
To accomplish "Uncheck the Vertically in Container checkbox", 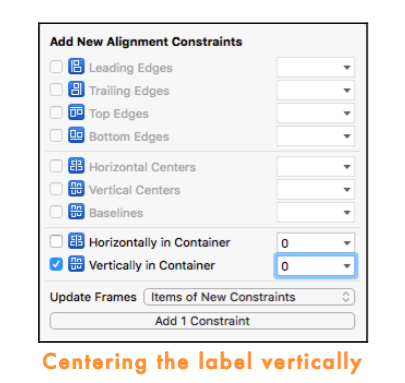I will coord(56,265).
